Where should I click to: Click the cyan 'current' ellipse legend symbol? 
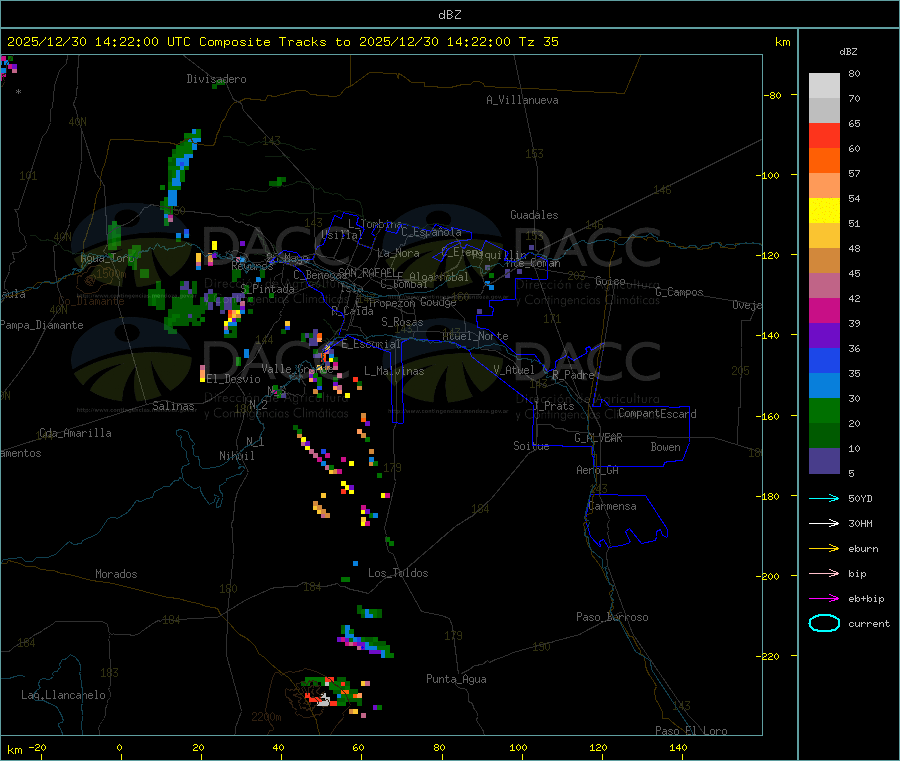tap(824, 623)
